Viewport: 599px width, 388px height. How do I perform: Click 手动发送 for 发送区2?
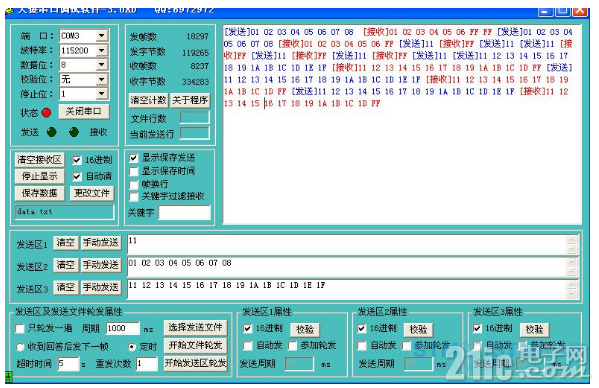(x=101, y=265)
